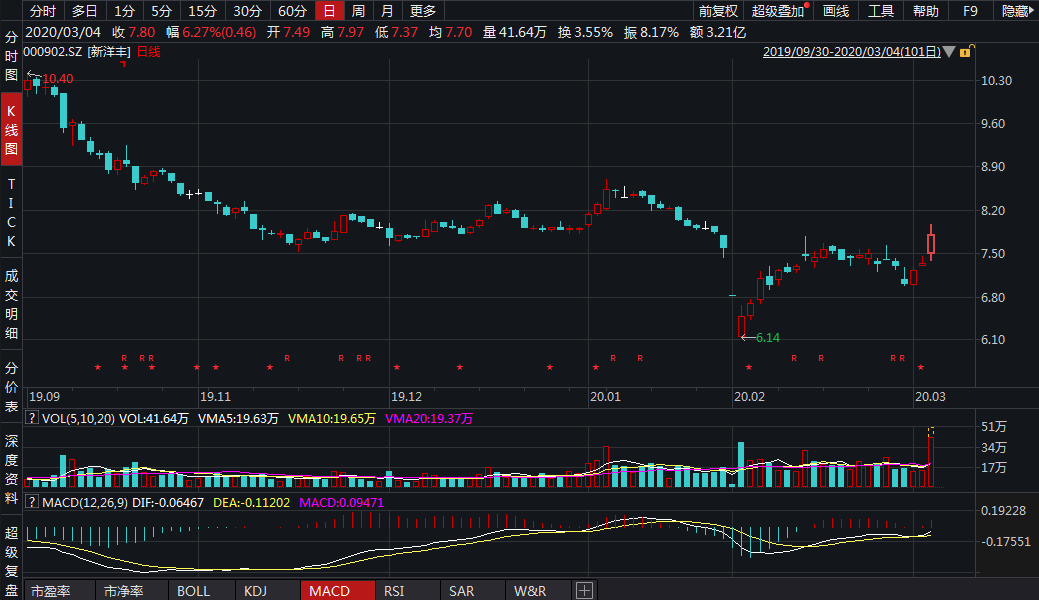The image size is (1039, 600).
Task: Expand the 隐藏 panel arrow
Action: point(1016,11)
